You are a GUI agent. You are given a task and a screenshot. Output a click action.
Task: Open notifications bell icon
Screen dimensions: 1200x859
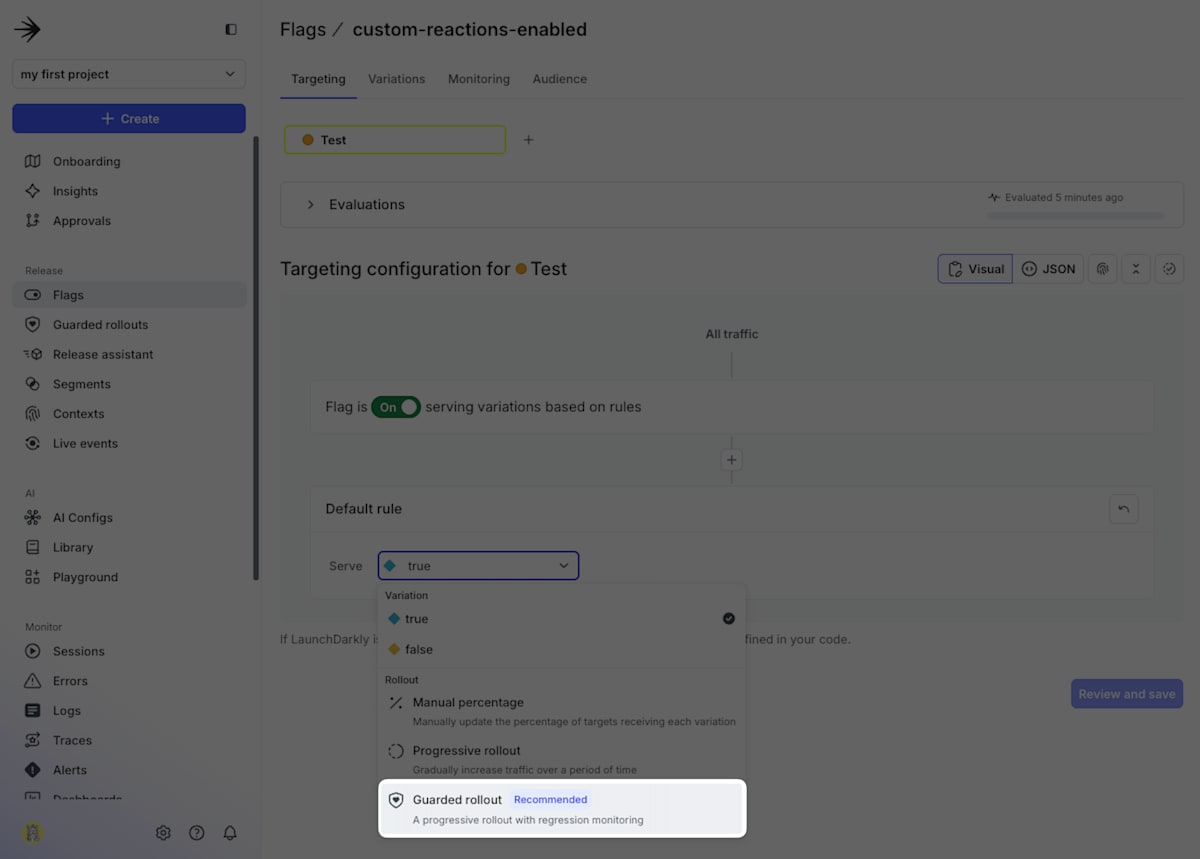(230, 833)
